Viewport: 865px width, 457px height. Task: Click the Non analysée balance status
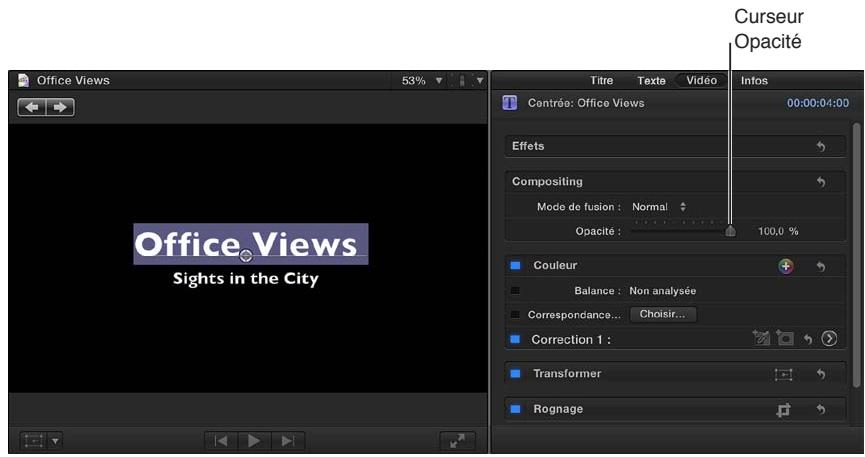click(663, 291)
